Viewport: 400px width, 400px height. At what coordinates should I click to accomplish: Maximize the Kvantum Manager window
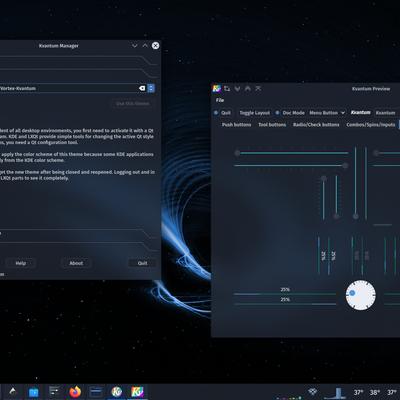[x=145, y=46]
